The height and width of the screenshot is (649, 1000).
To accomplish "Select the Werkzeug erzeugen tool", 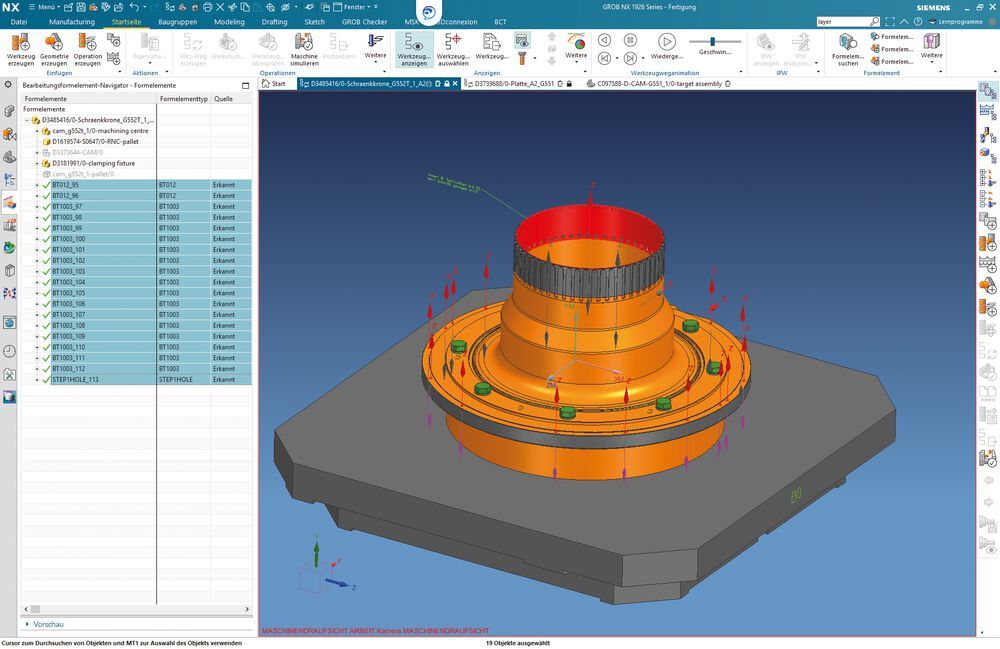I will [20, 47].
